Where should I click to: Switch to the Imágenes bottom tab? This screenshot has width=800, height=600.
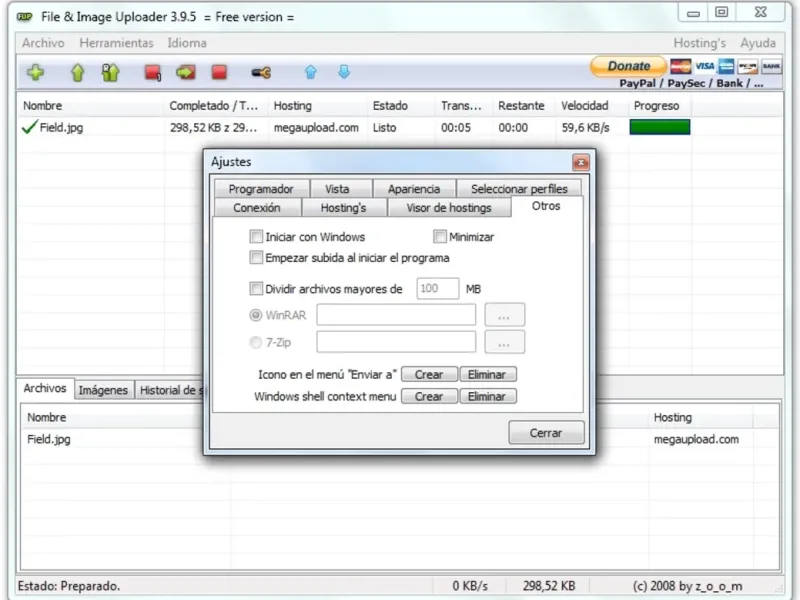point(104,390)
